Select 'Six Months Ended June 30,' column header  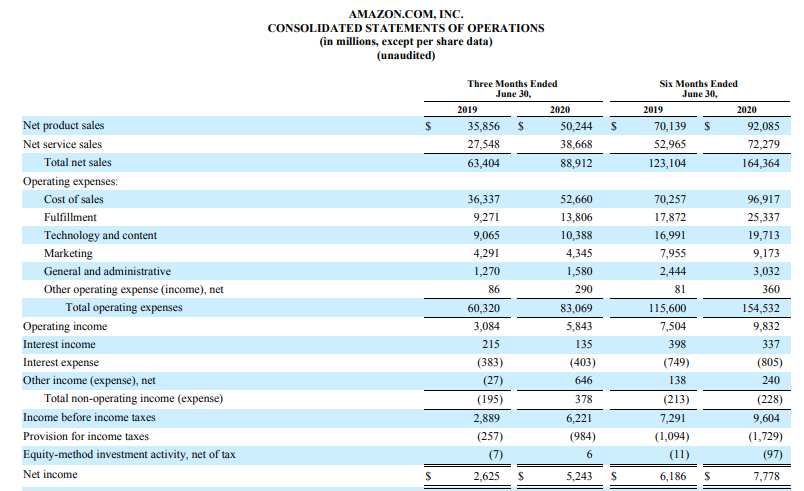(698, 89)
